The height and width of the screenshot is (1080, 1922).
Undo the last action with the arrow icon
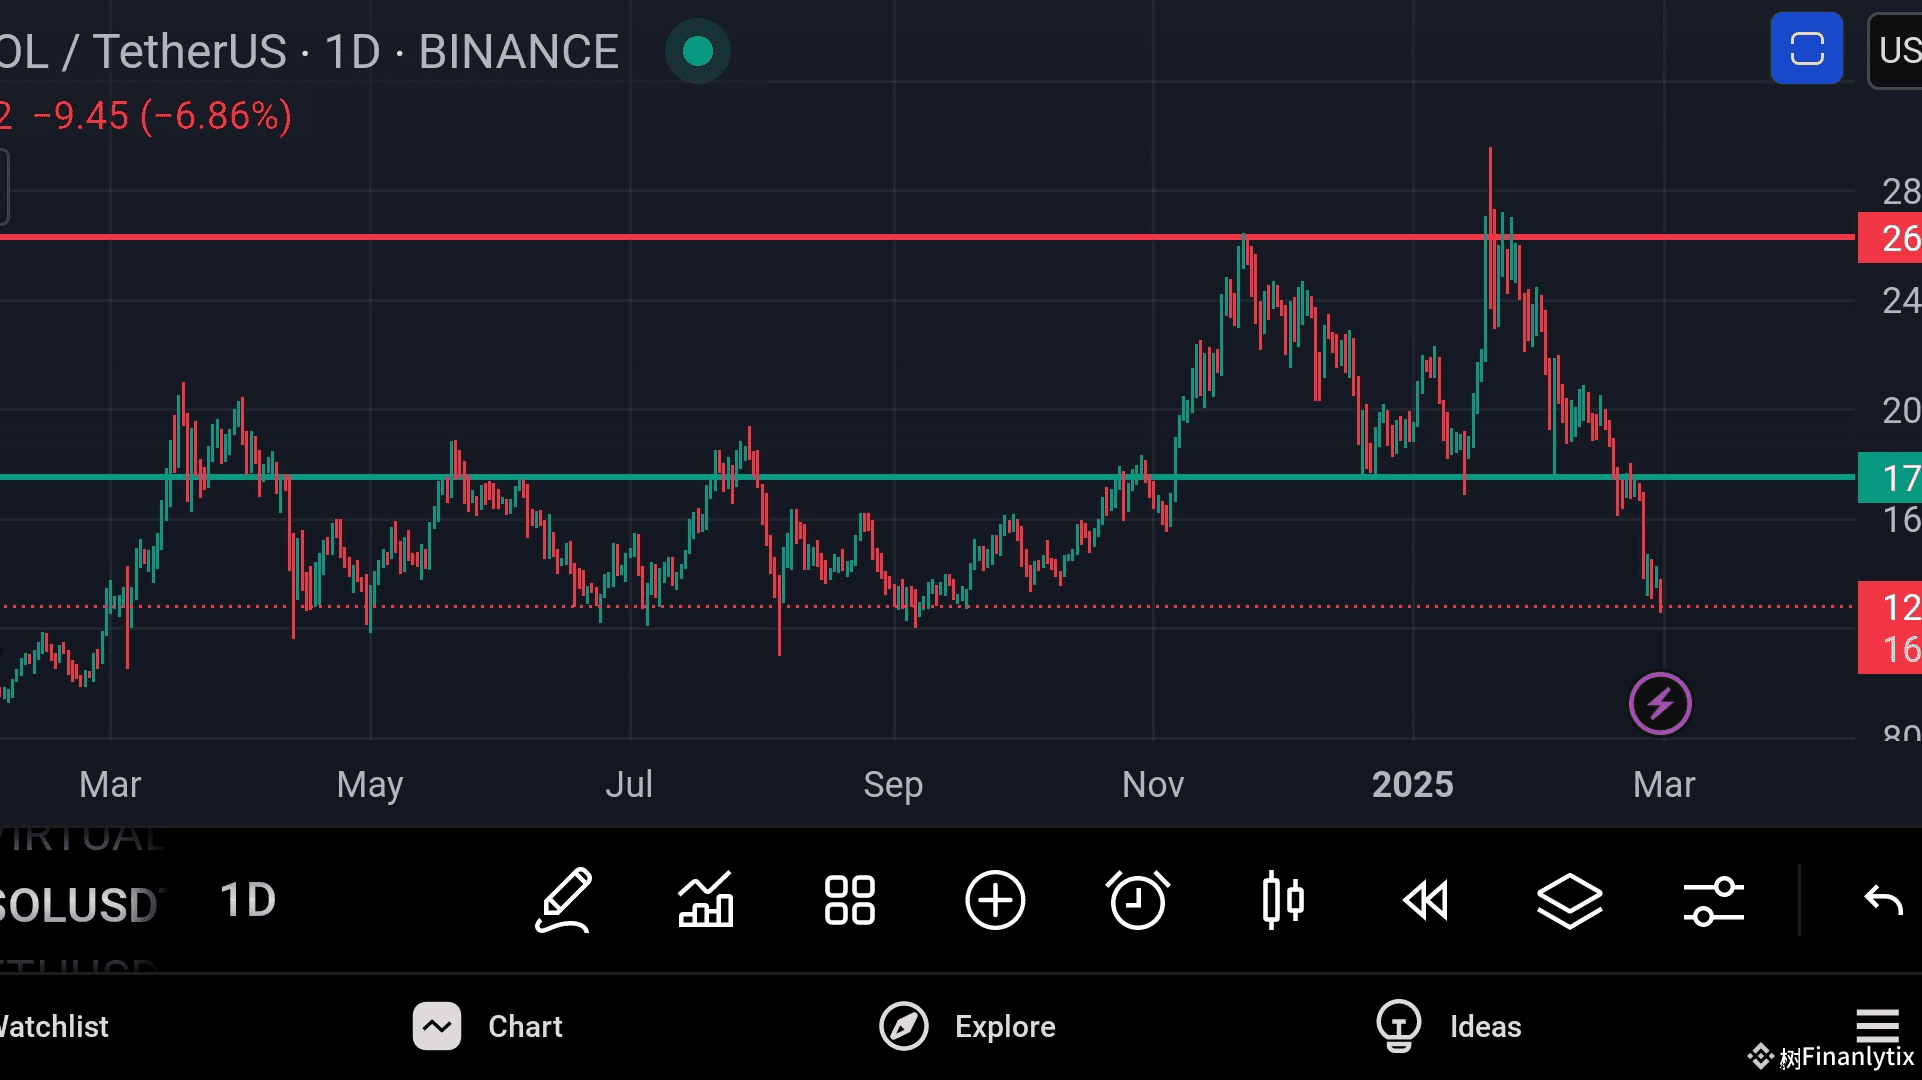point(1883,900)
